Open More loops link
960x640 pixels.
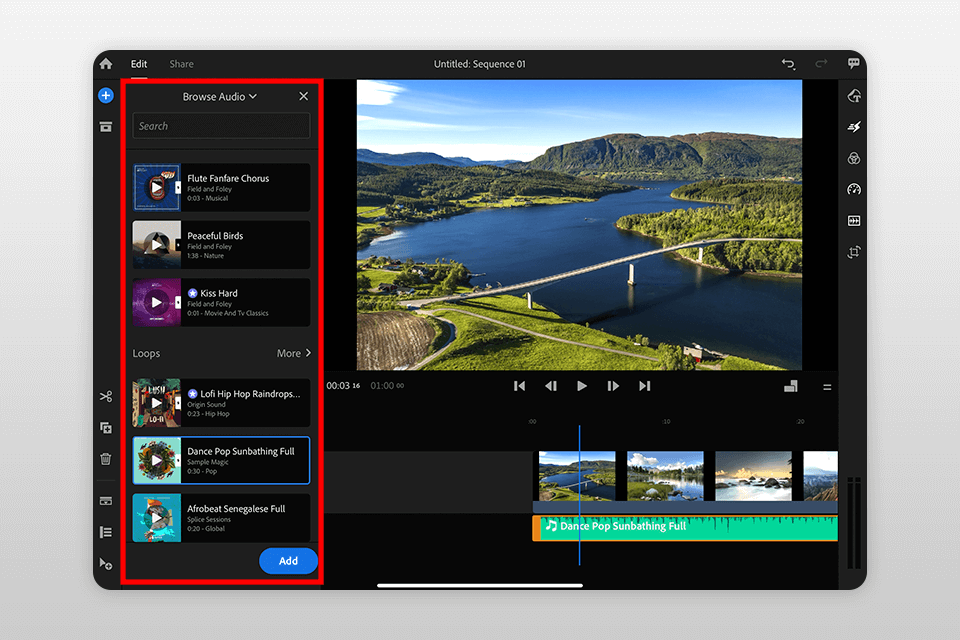click(294, 353)
